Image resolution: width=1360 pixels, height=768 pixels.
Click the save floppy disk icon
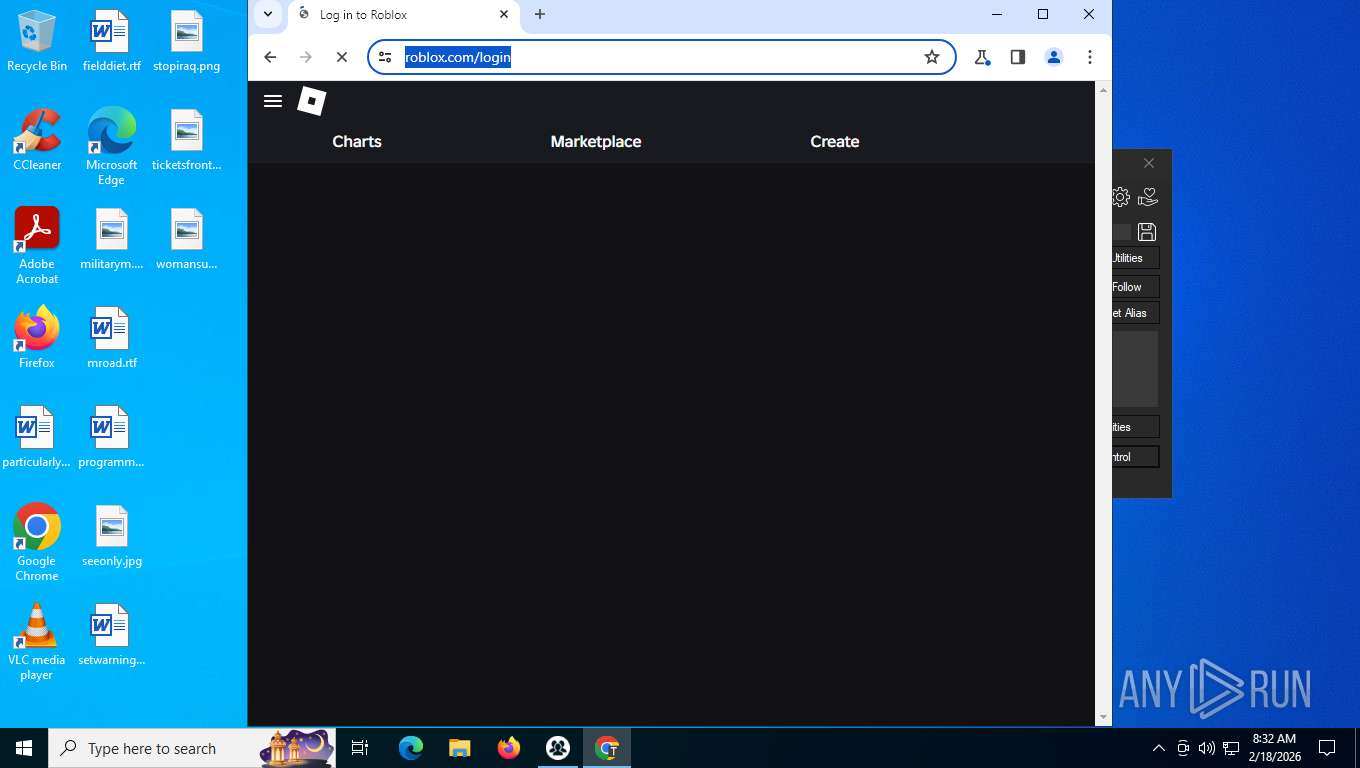pyautogui.click(x=1147, y=232)
